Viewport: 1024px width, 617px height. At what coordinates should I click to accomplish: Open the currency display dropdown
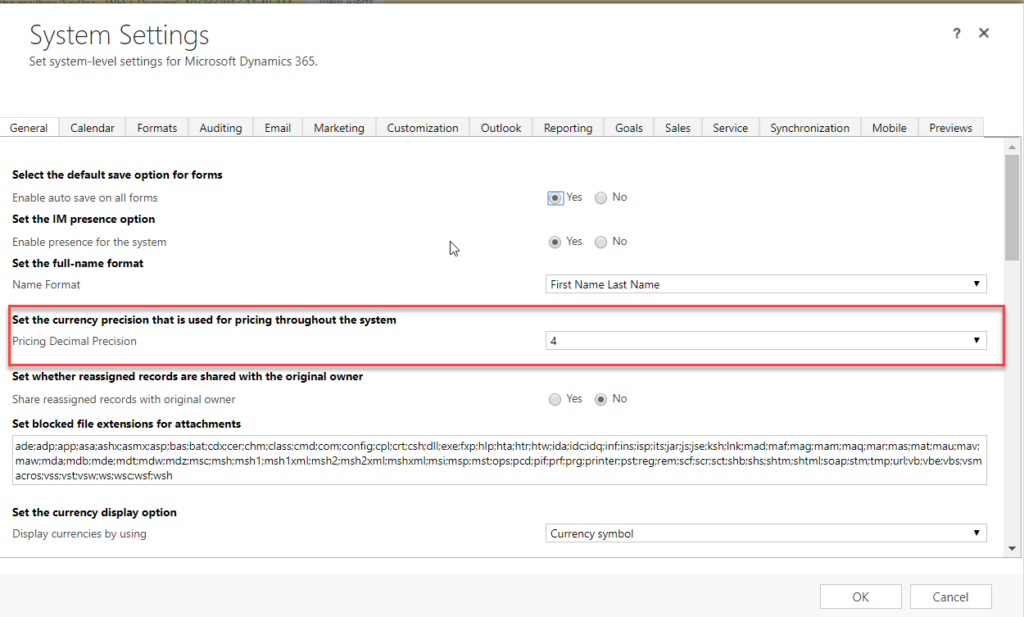[766, 534]
